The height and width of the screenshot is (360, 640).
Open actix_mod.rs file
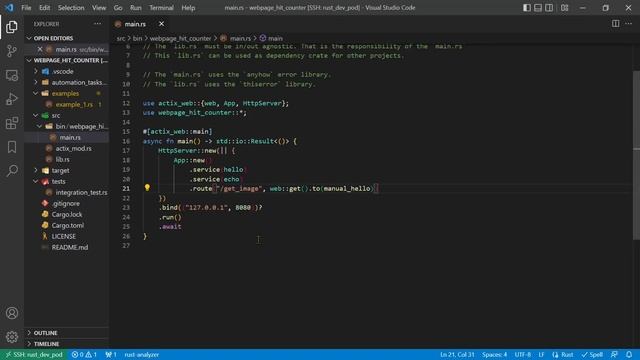tap(73, 149)
